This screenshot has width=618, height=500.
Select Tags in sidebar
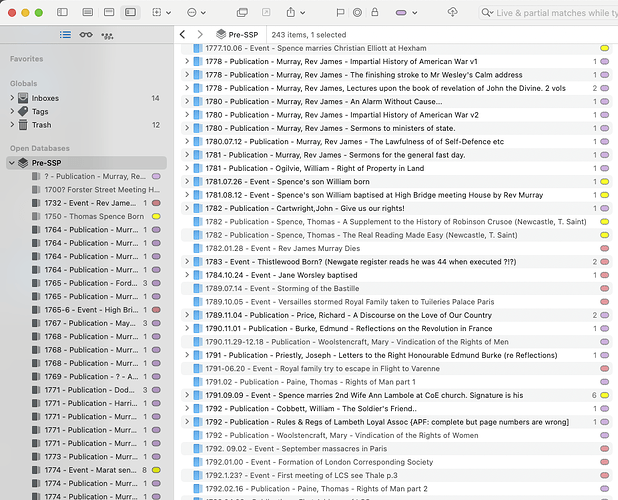(x=86, y=112)
